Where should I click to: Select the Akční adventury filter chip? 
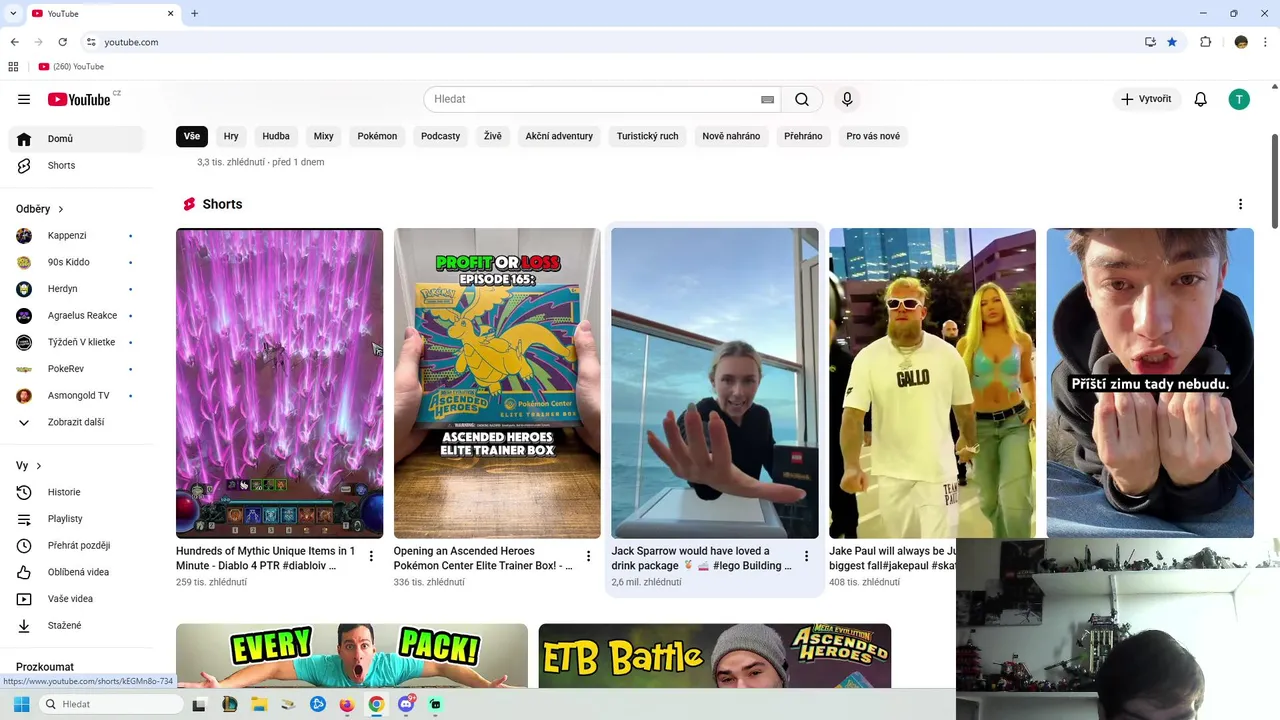(559, 136)
